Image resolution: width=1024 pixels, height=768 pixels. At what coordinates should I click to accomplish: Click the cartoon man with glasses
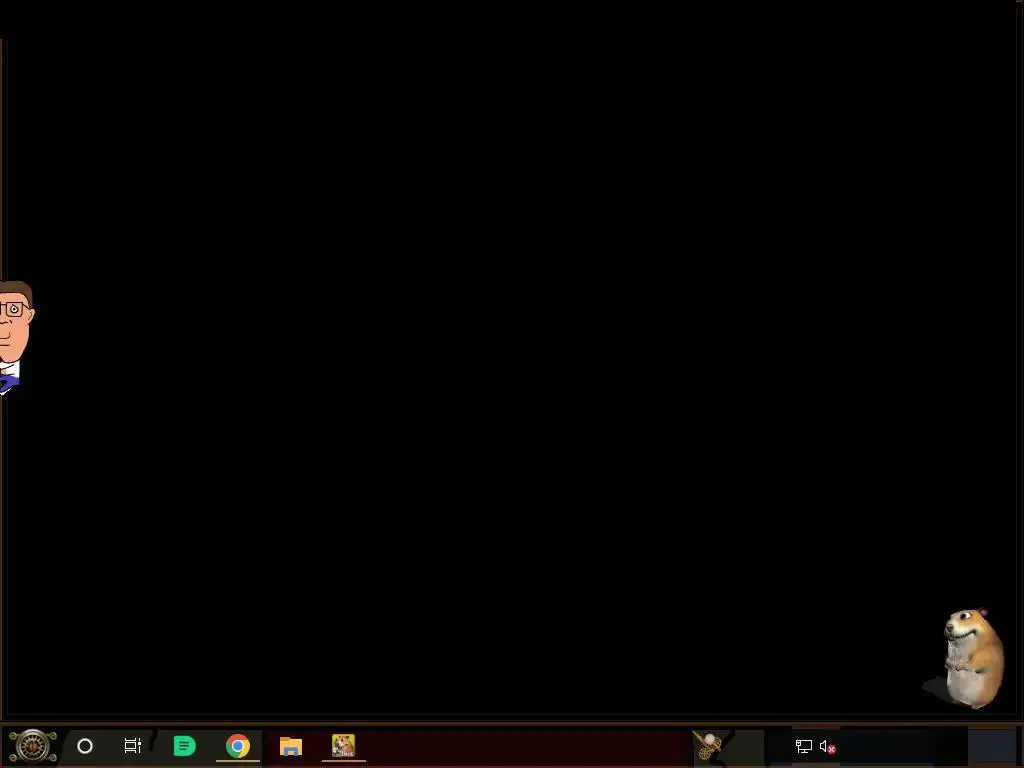coord(16,338)
